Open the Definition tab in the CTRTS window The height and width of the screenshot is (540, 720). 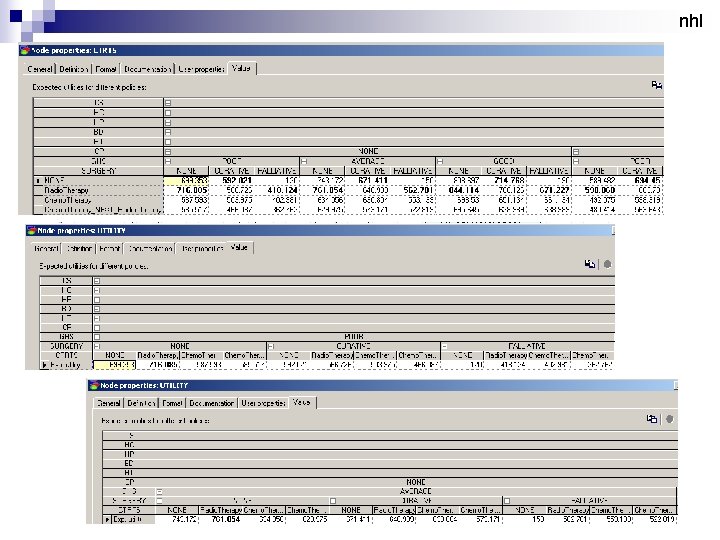coord(73,69)
